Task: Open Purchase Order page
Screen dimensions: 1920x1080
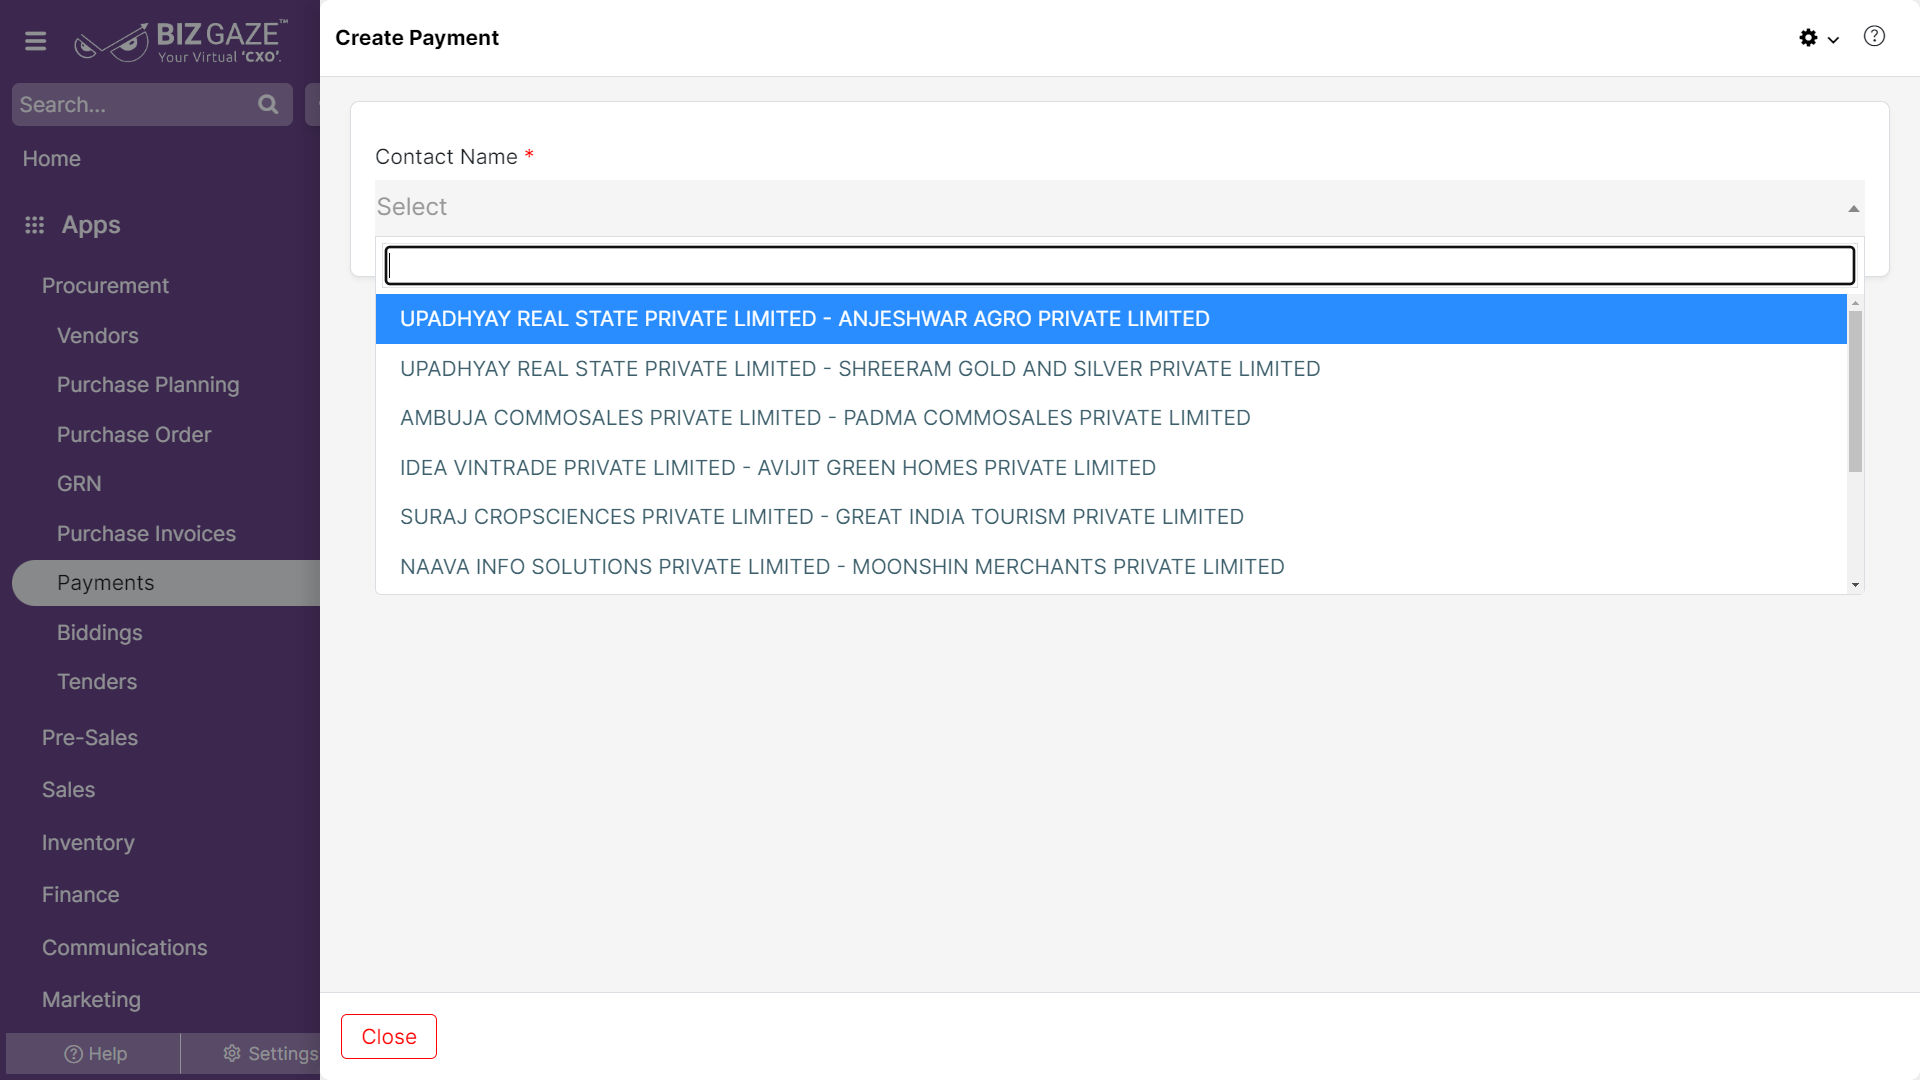Action: (x=134, y=435)
